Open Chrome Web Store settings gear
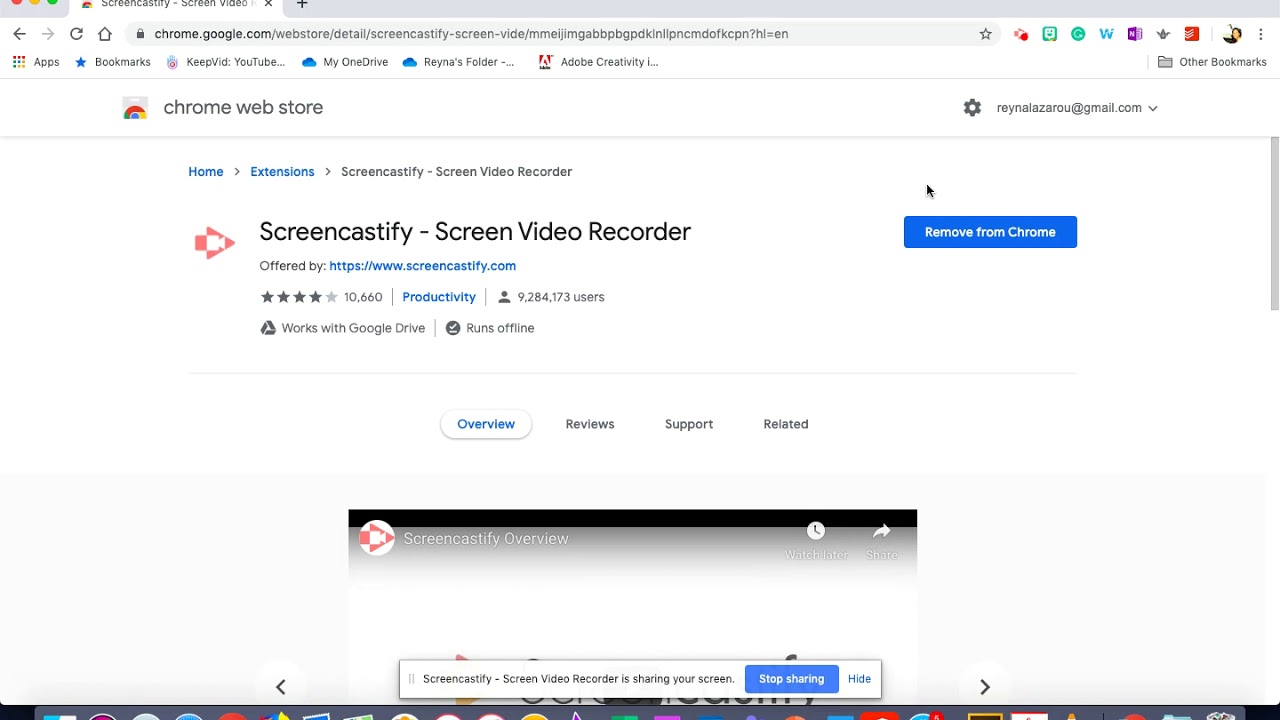The height and width of the screenshot is (720, 1280). (x=972, y=108)
